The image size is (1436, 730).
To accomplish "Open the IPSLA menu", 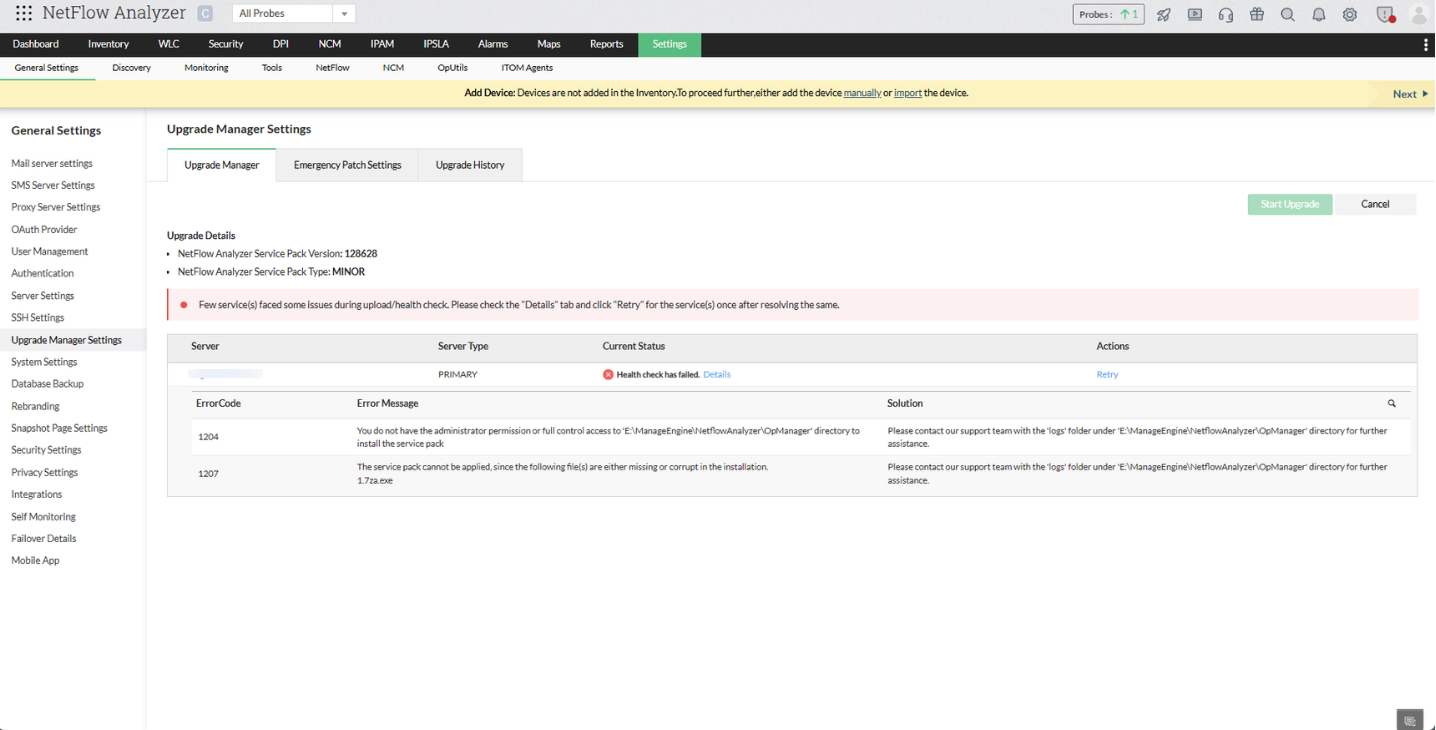I will click(x=436, y=44).
